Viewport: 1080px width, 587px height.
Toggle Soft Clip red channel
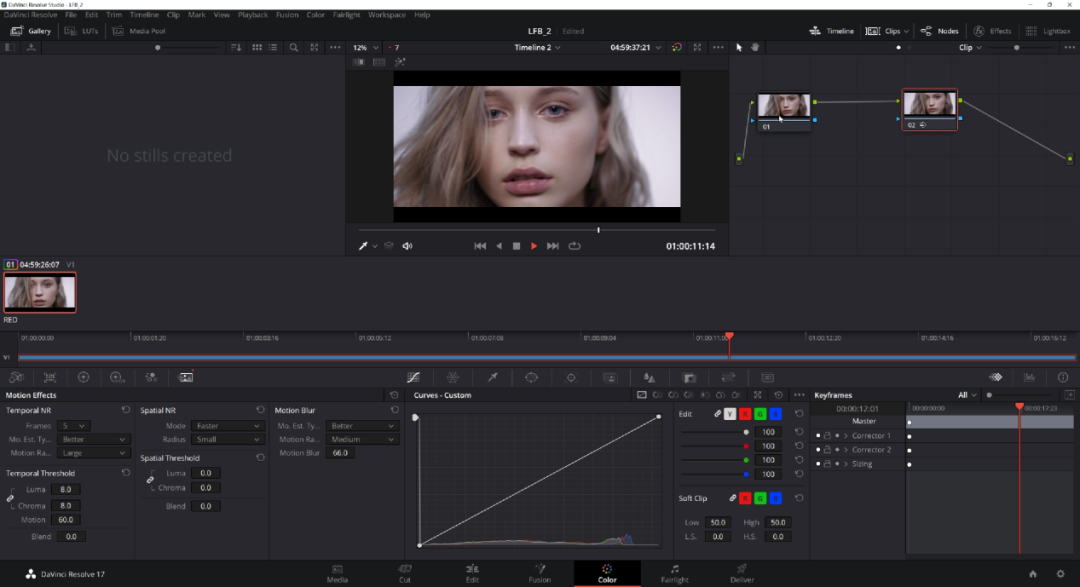pyautogui.click(x=746, y=498)
